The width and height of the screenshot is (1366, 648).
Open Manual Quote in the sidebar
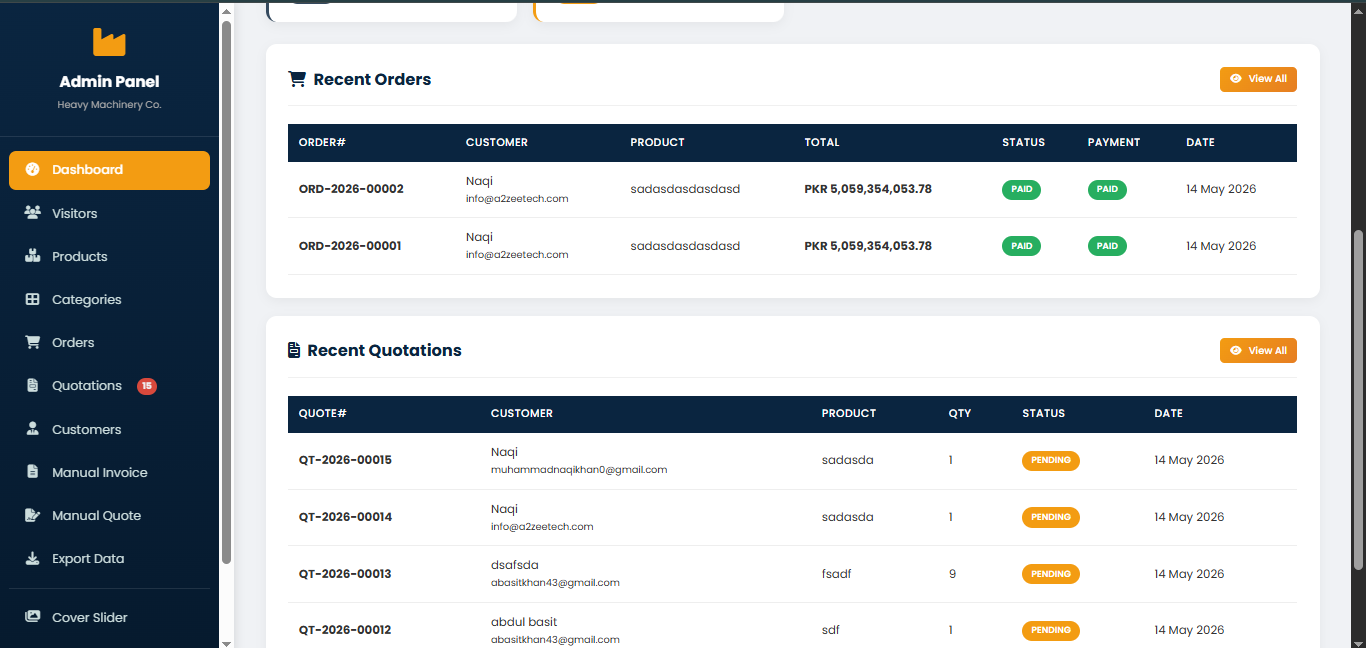click(109, 515)
